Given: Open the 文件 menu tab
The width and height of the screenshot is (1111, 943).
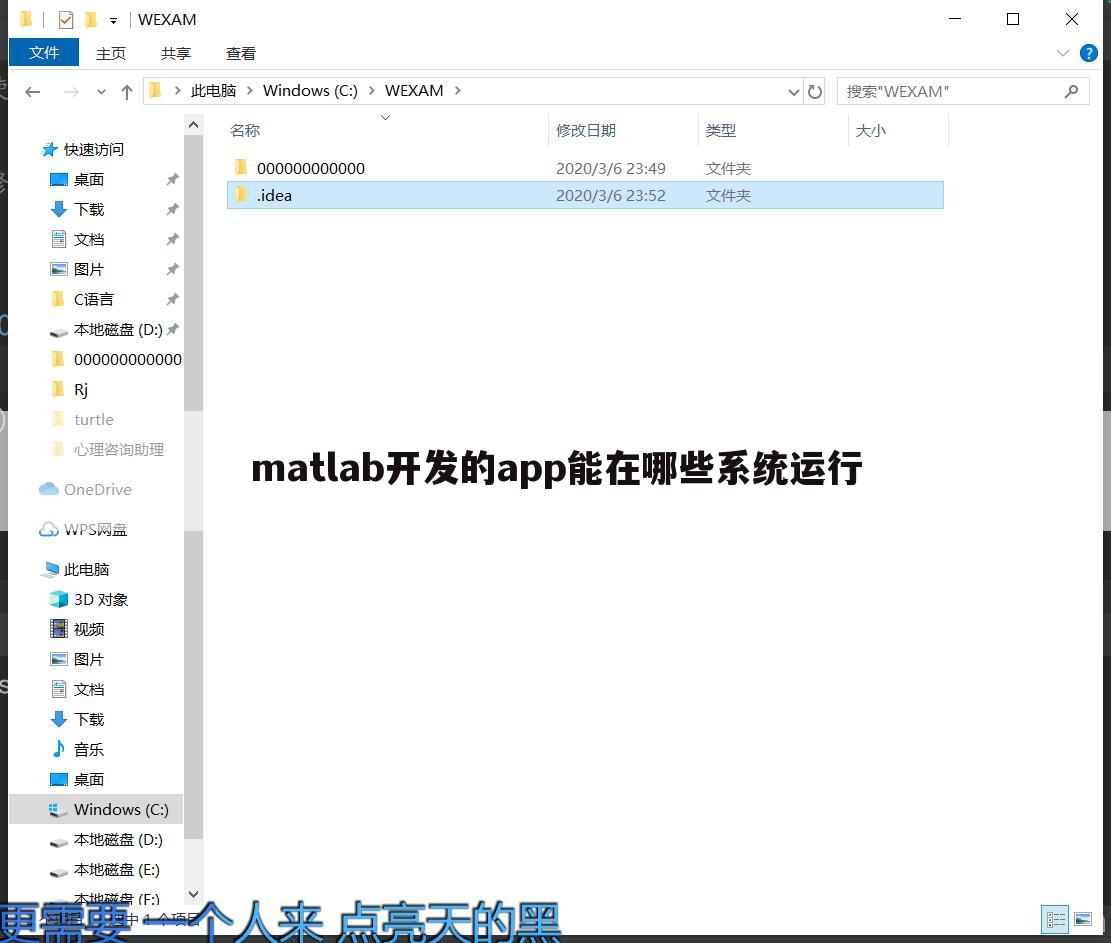Looking at the screenshot, I should coord(44,53).
